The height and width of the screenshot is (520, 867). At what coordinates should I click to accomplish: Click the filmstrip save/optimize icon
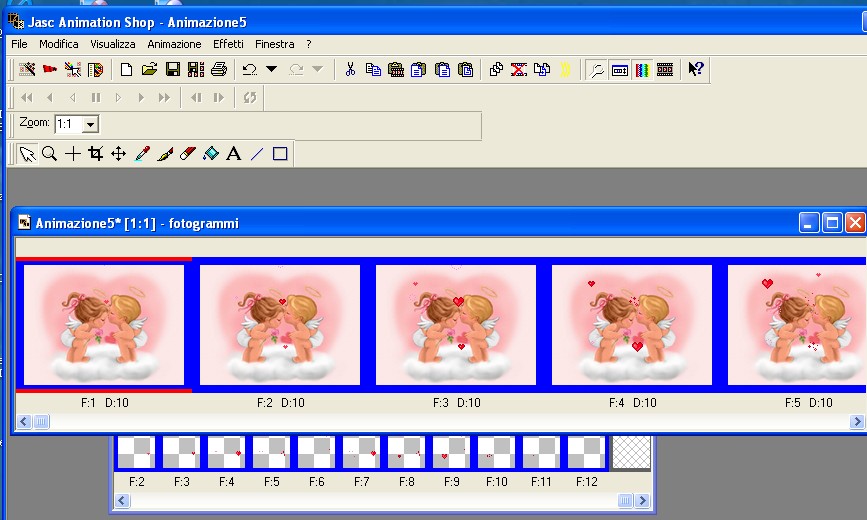pyautogui.click(x=196, y=69)
